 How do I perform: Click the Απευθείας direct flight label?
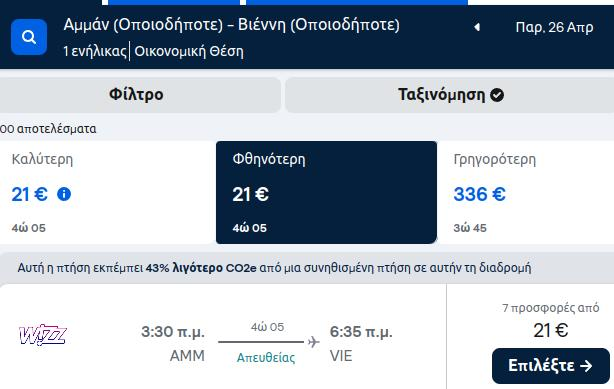(x=266, y=358)
